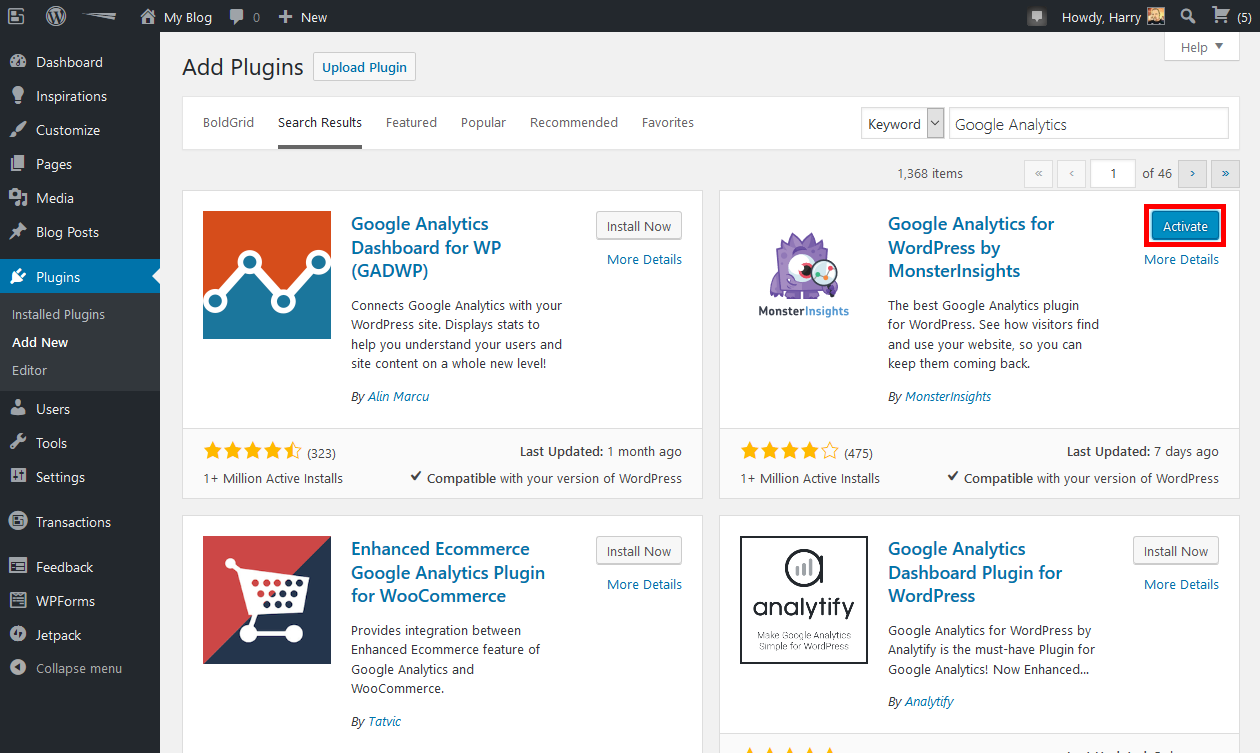This screenshot has height=753, width=1260.
Task: Open the Featured plugins tab
Action: 411,122
